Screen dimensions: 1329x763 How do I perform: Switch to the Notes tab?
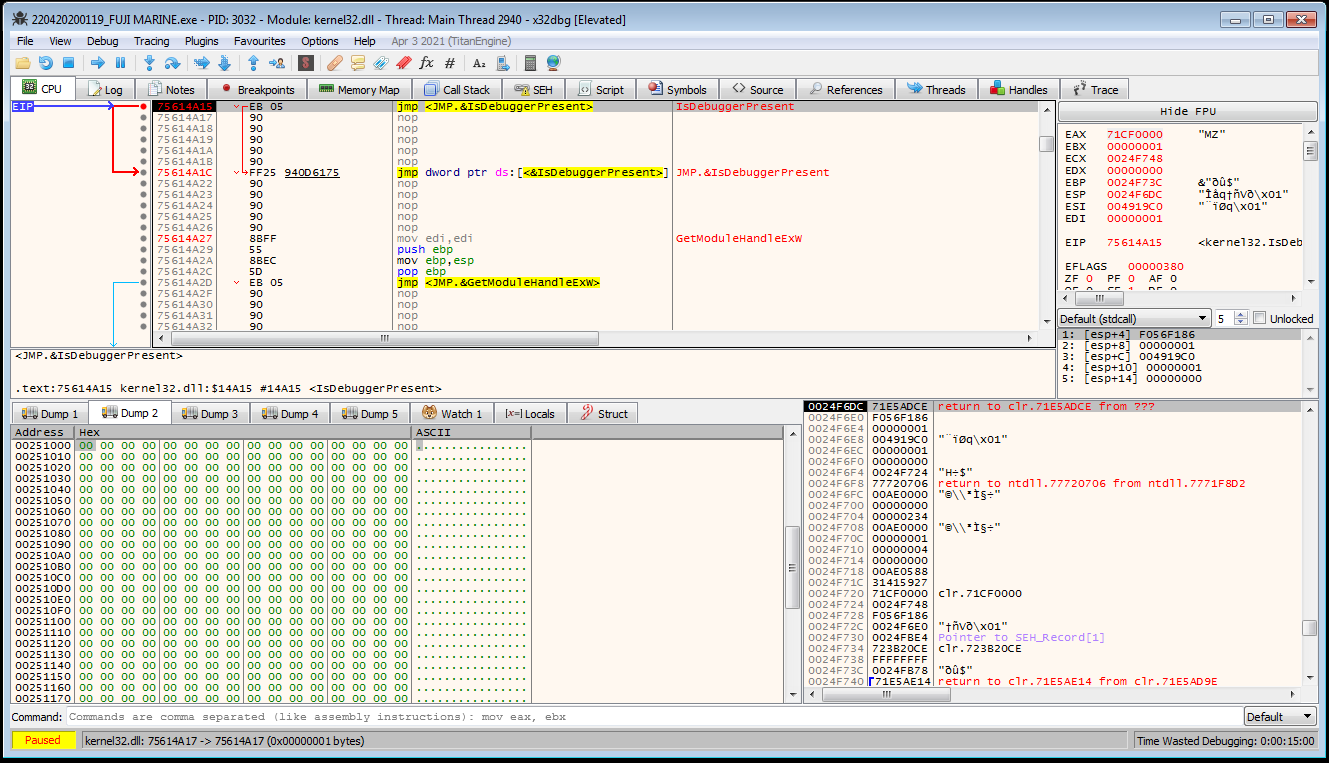[171, 89]
